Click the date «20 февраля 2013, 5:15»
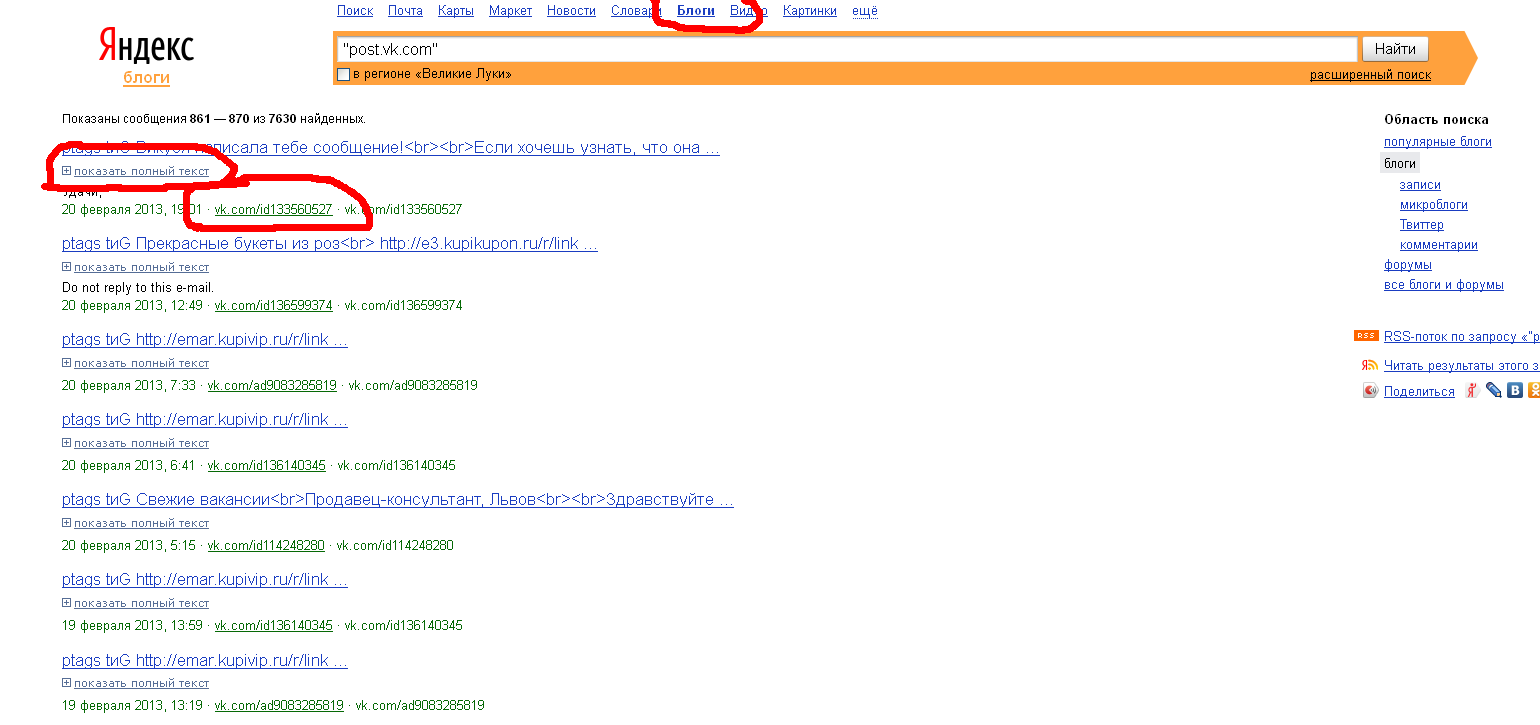 point(129,546)
